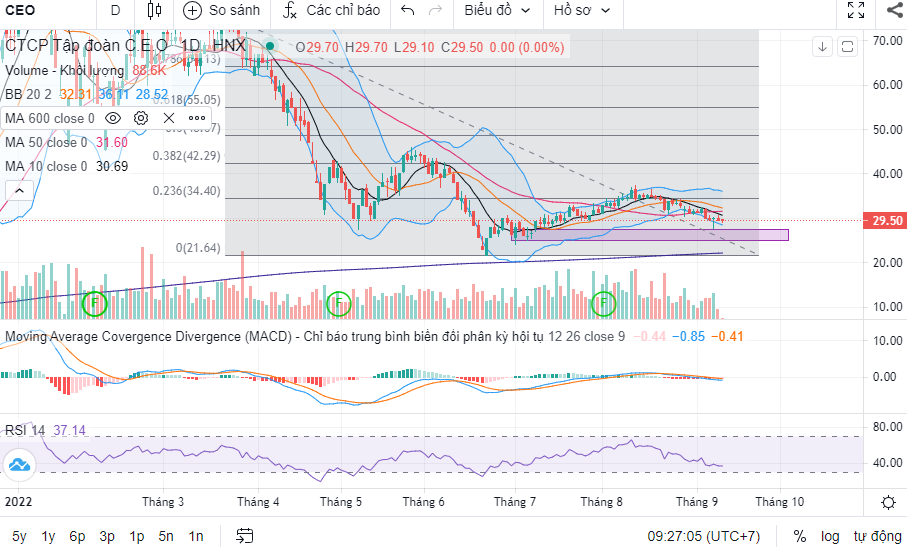This screenshot has height=547, width=907.
Task: Open chart settings gear at bottom right
Action: pos(888,502)
